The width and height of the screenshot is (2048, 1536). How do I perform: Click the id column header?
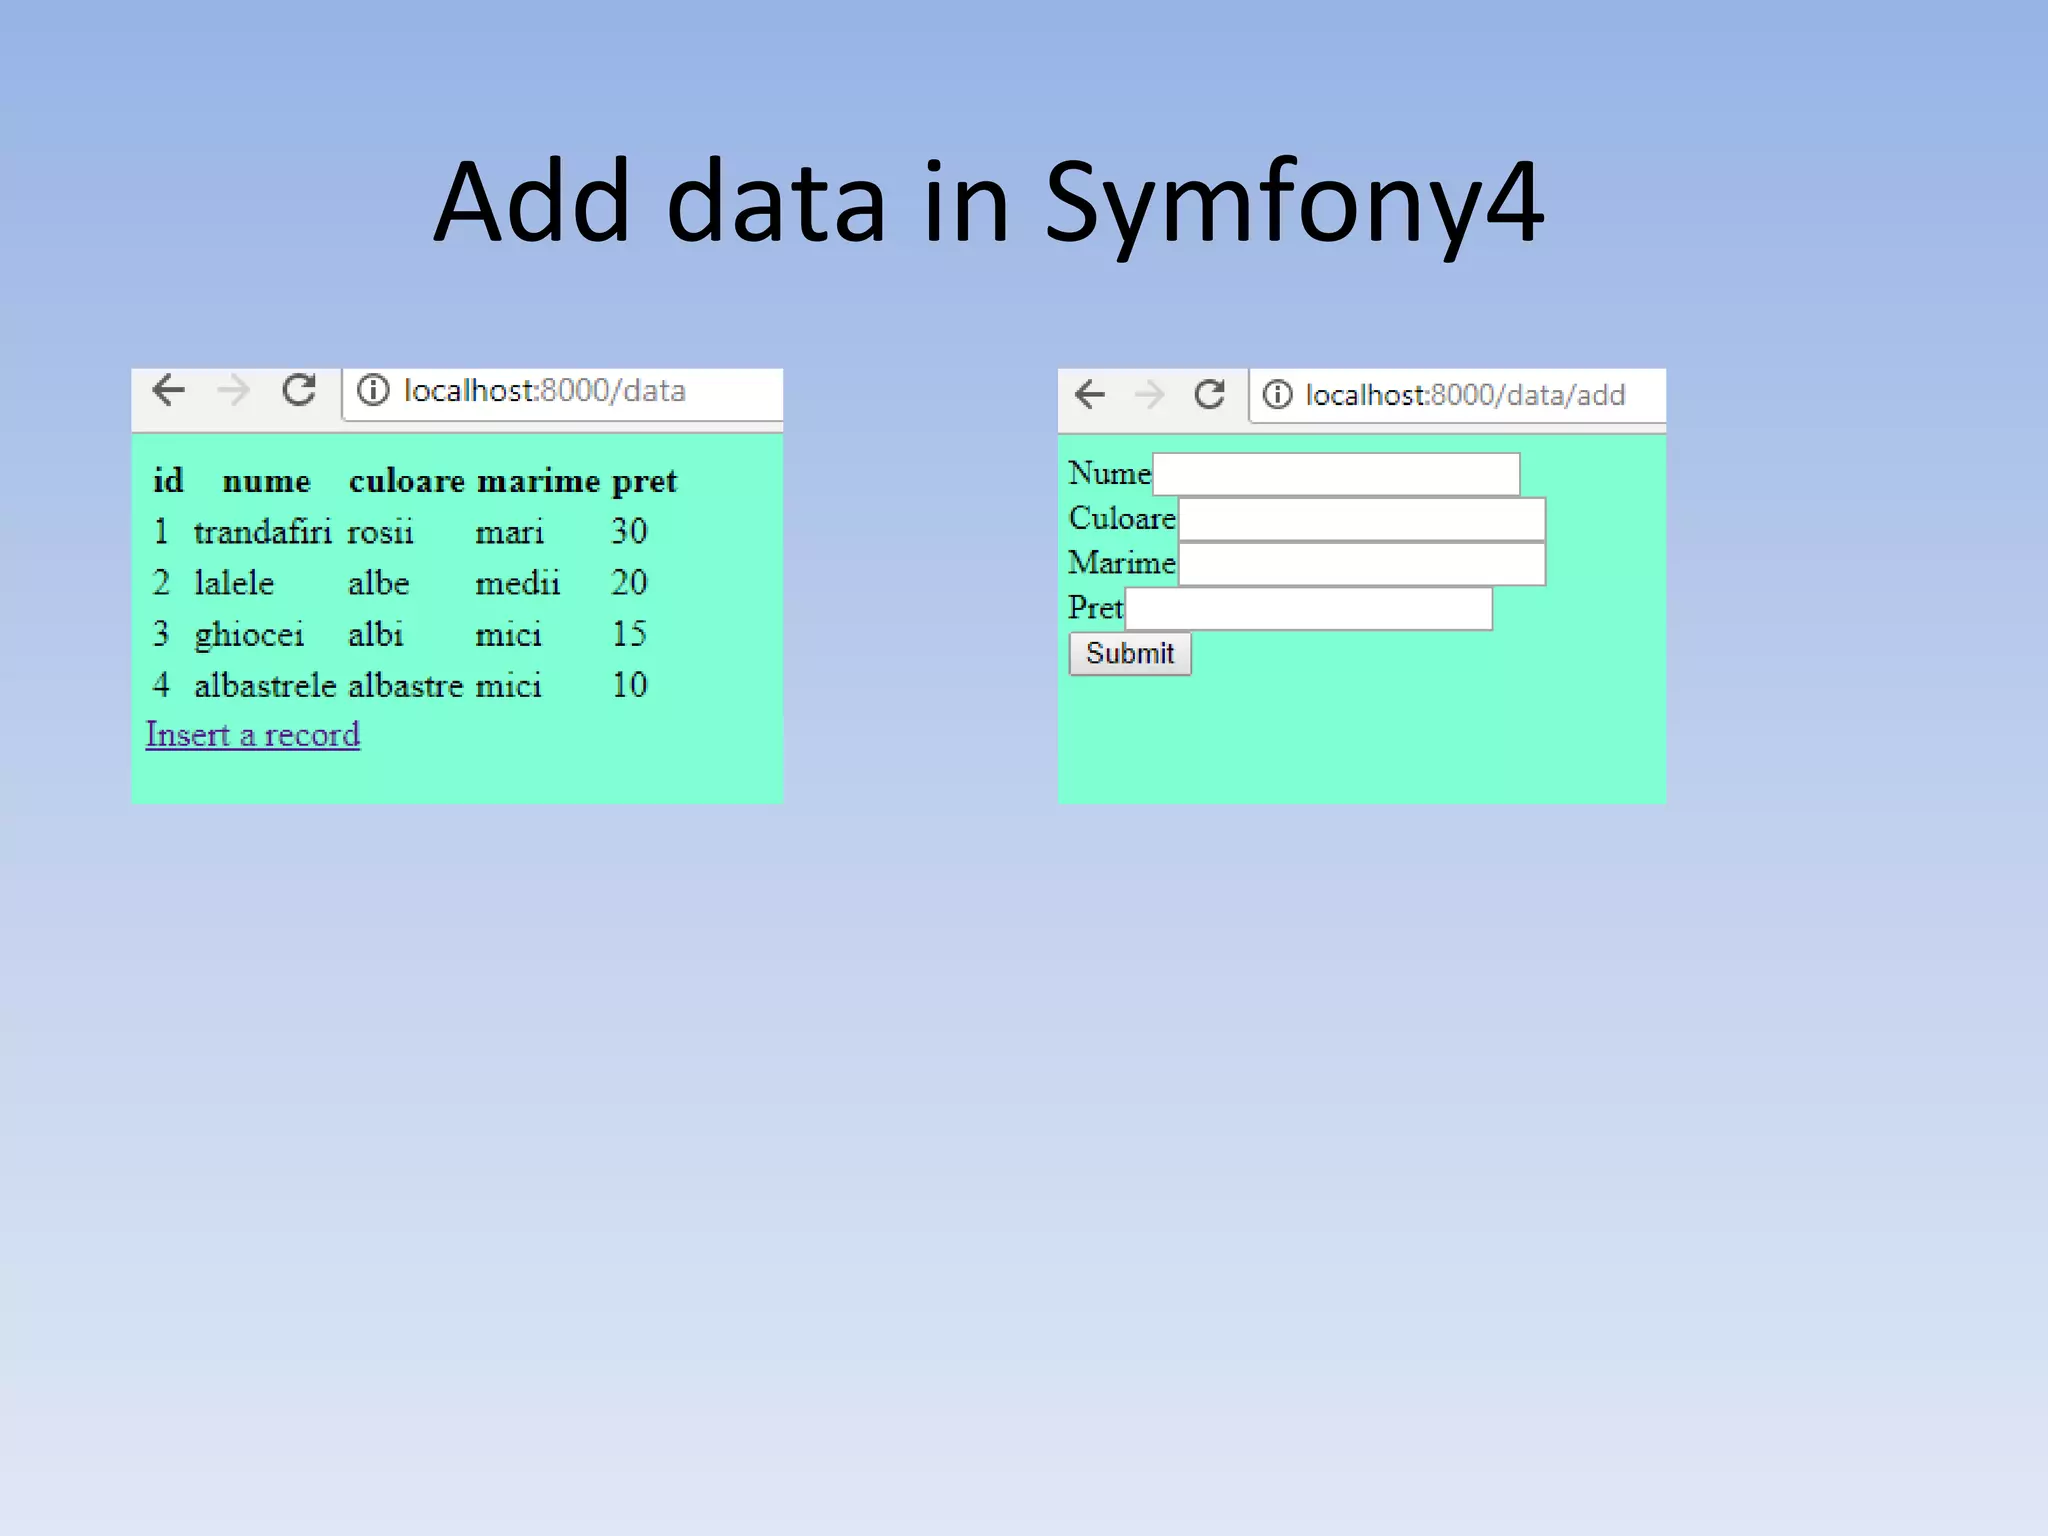tap(168, 480)
